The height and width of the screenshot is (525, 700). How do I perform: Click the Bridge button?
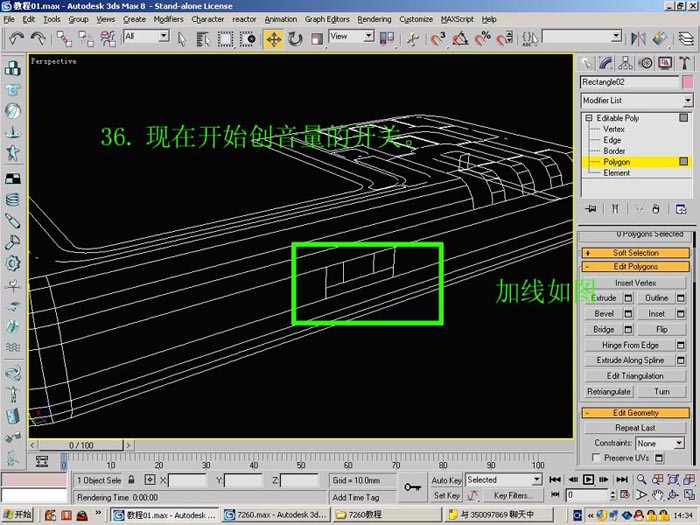point(604,329)
